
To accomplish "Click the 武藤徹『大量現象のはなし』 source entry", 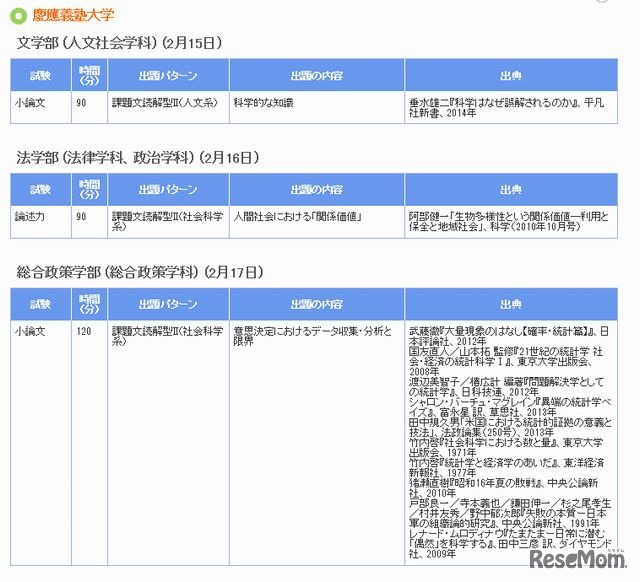I will pos(509,336).
